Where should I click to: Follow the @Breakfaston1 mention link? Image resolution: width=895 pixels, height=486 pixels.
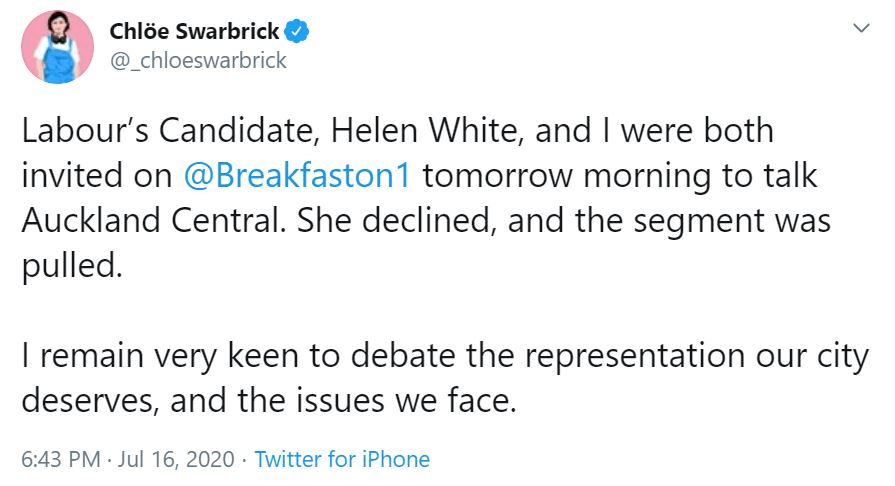pos(298,174)
